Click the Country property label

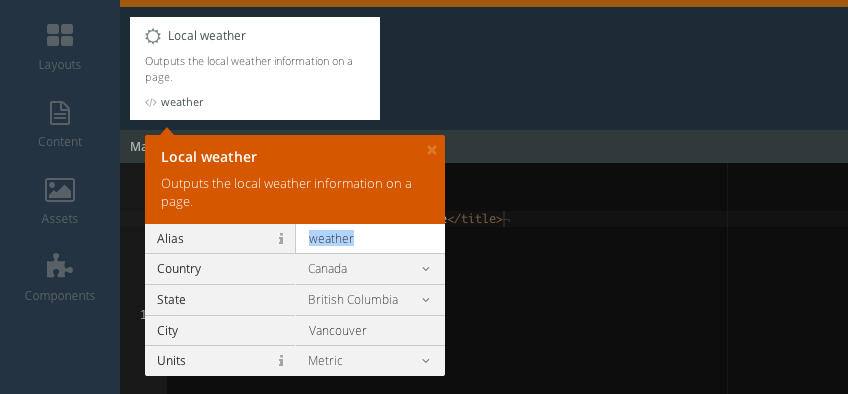coord(178,269)
